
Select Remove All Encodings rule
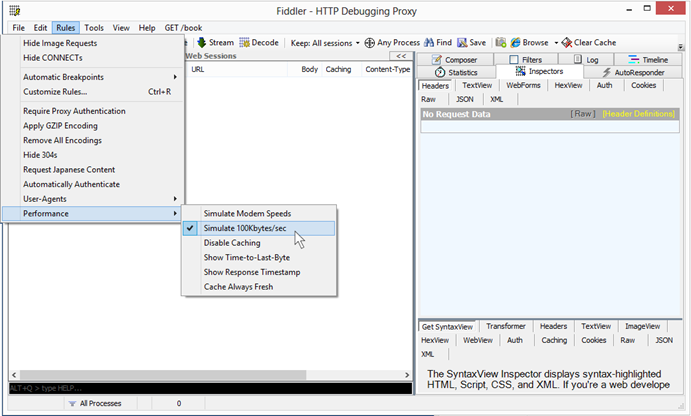click(x=93, y=140)
